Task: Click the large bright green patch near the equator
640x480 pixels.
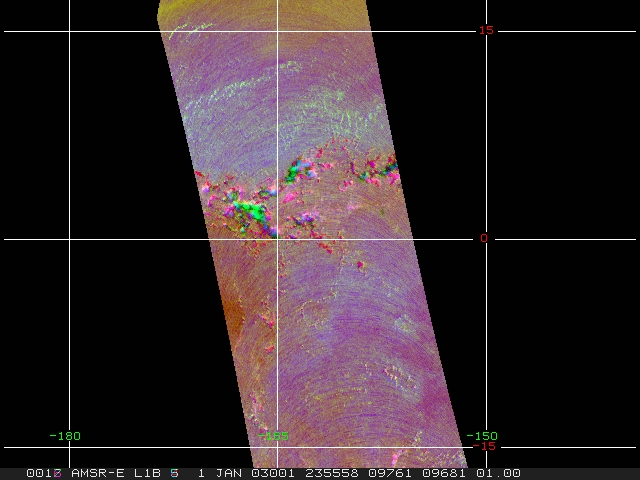Action: (x=250, y=211)
